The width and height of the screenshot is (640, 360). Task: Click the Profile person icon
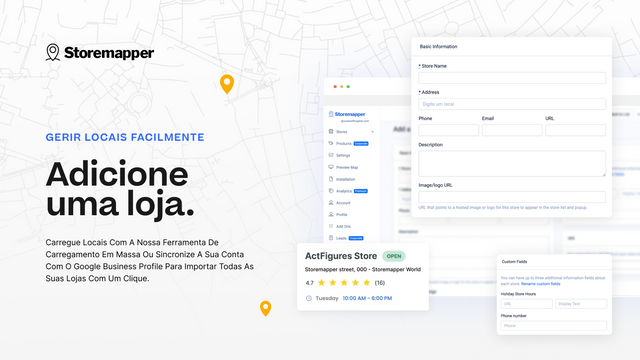331,214
